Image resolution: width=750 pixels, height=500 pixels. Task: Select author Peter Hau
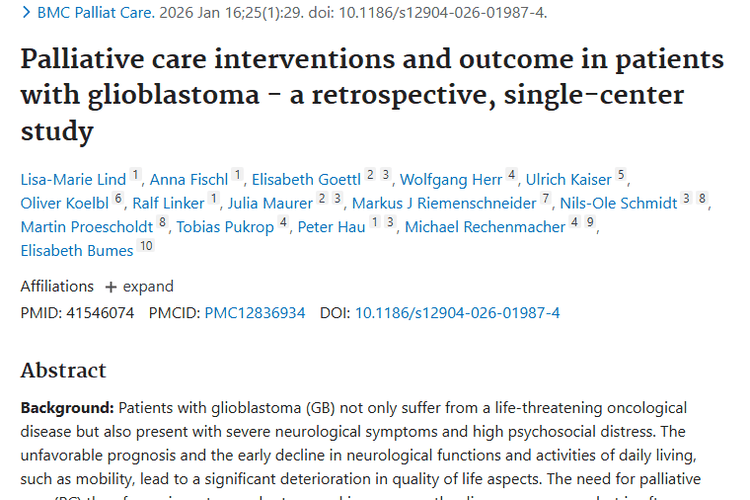[x=332, y=227]
